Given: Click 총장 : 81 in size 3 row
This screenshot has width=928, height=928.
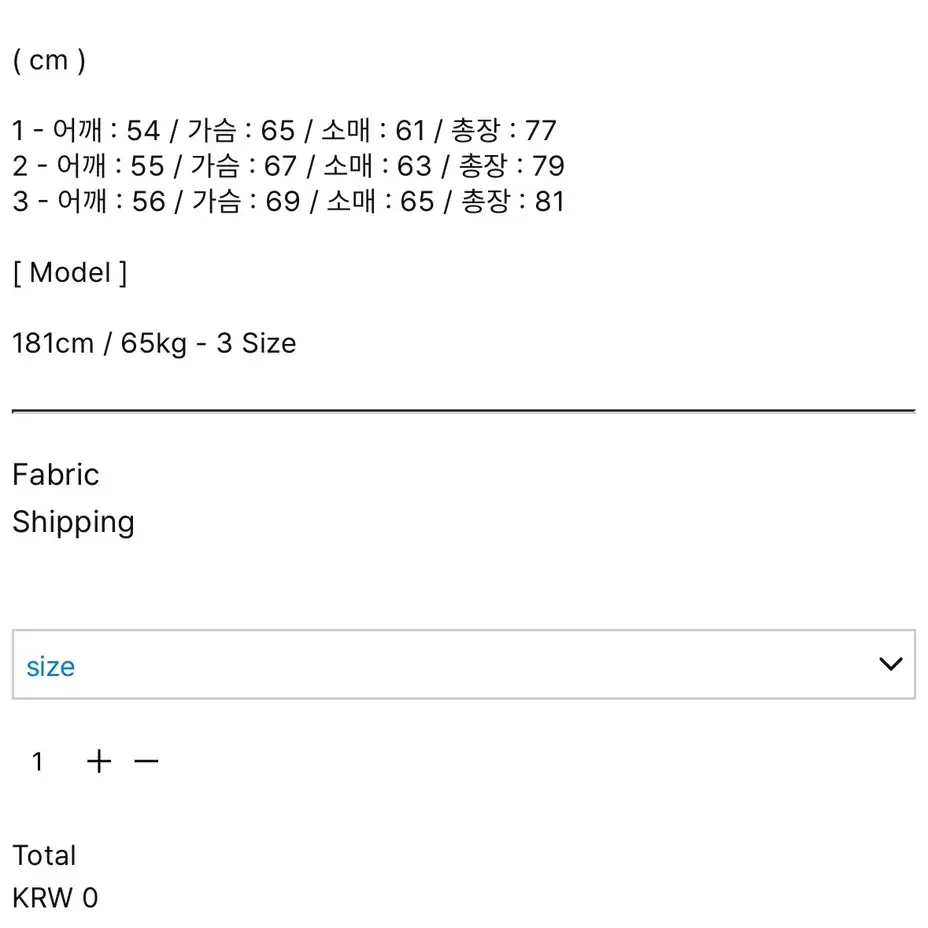Looking at the screenshot, I should (x=513, y=201).
